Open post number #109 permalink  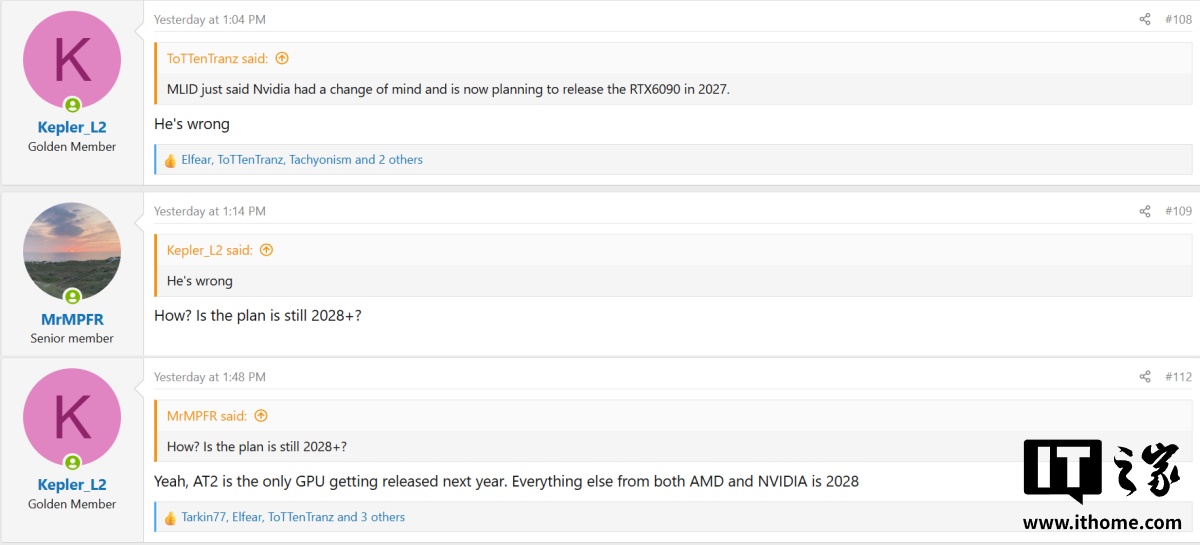[x=1178, y=211]
